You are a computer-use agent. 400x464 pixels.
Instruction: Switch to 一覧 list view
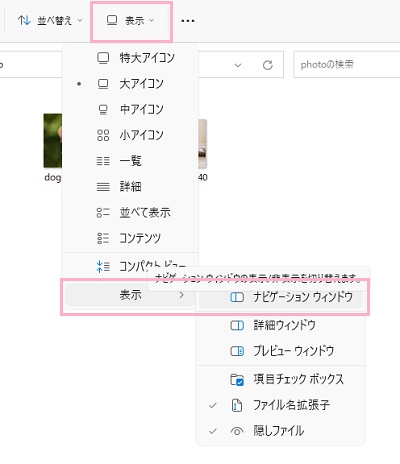point(130,161)
